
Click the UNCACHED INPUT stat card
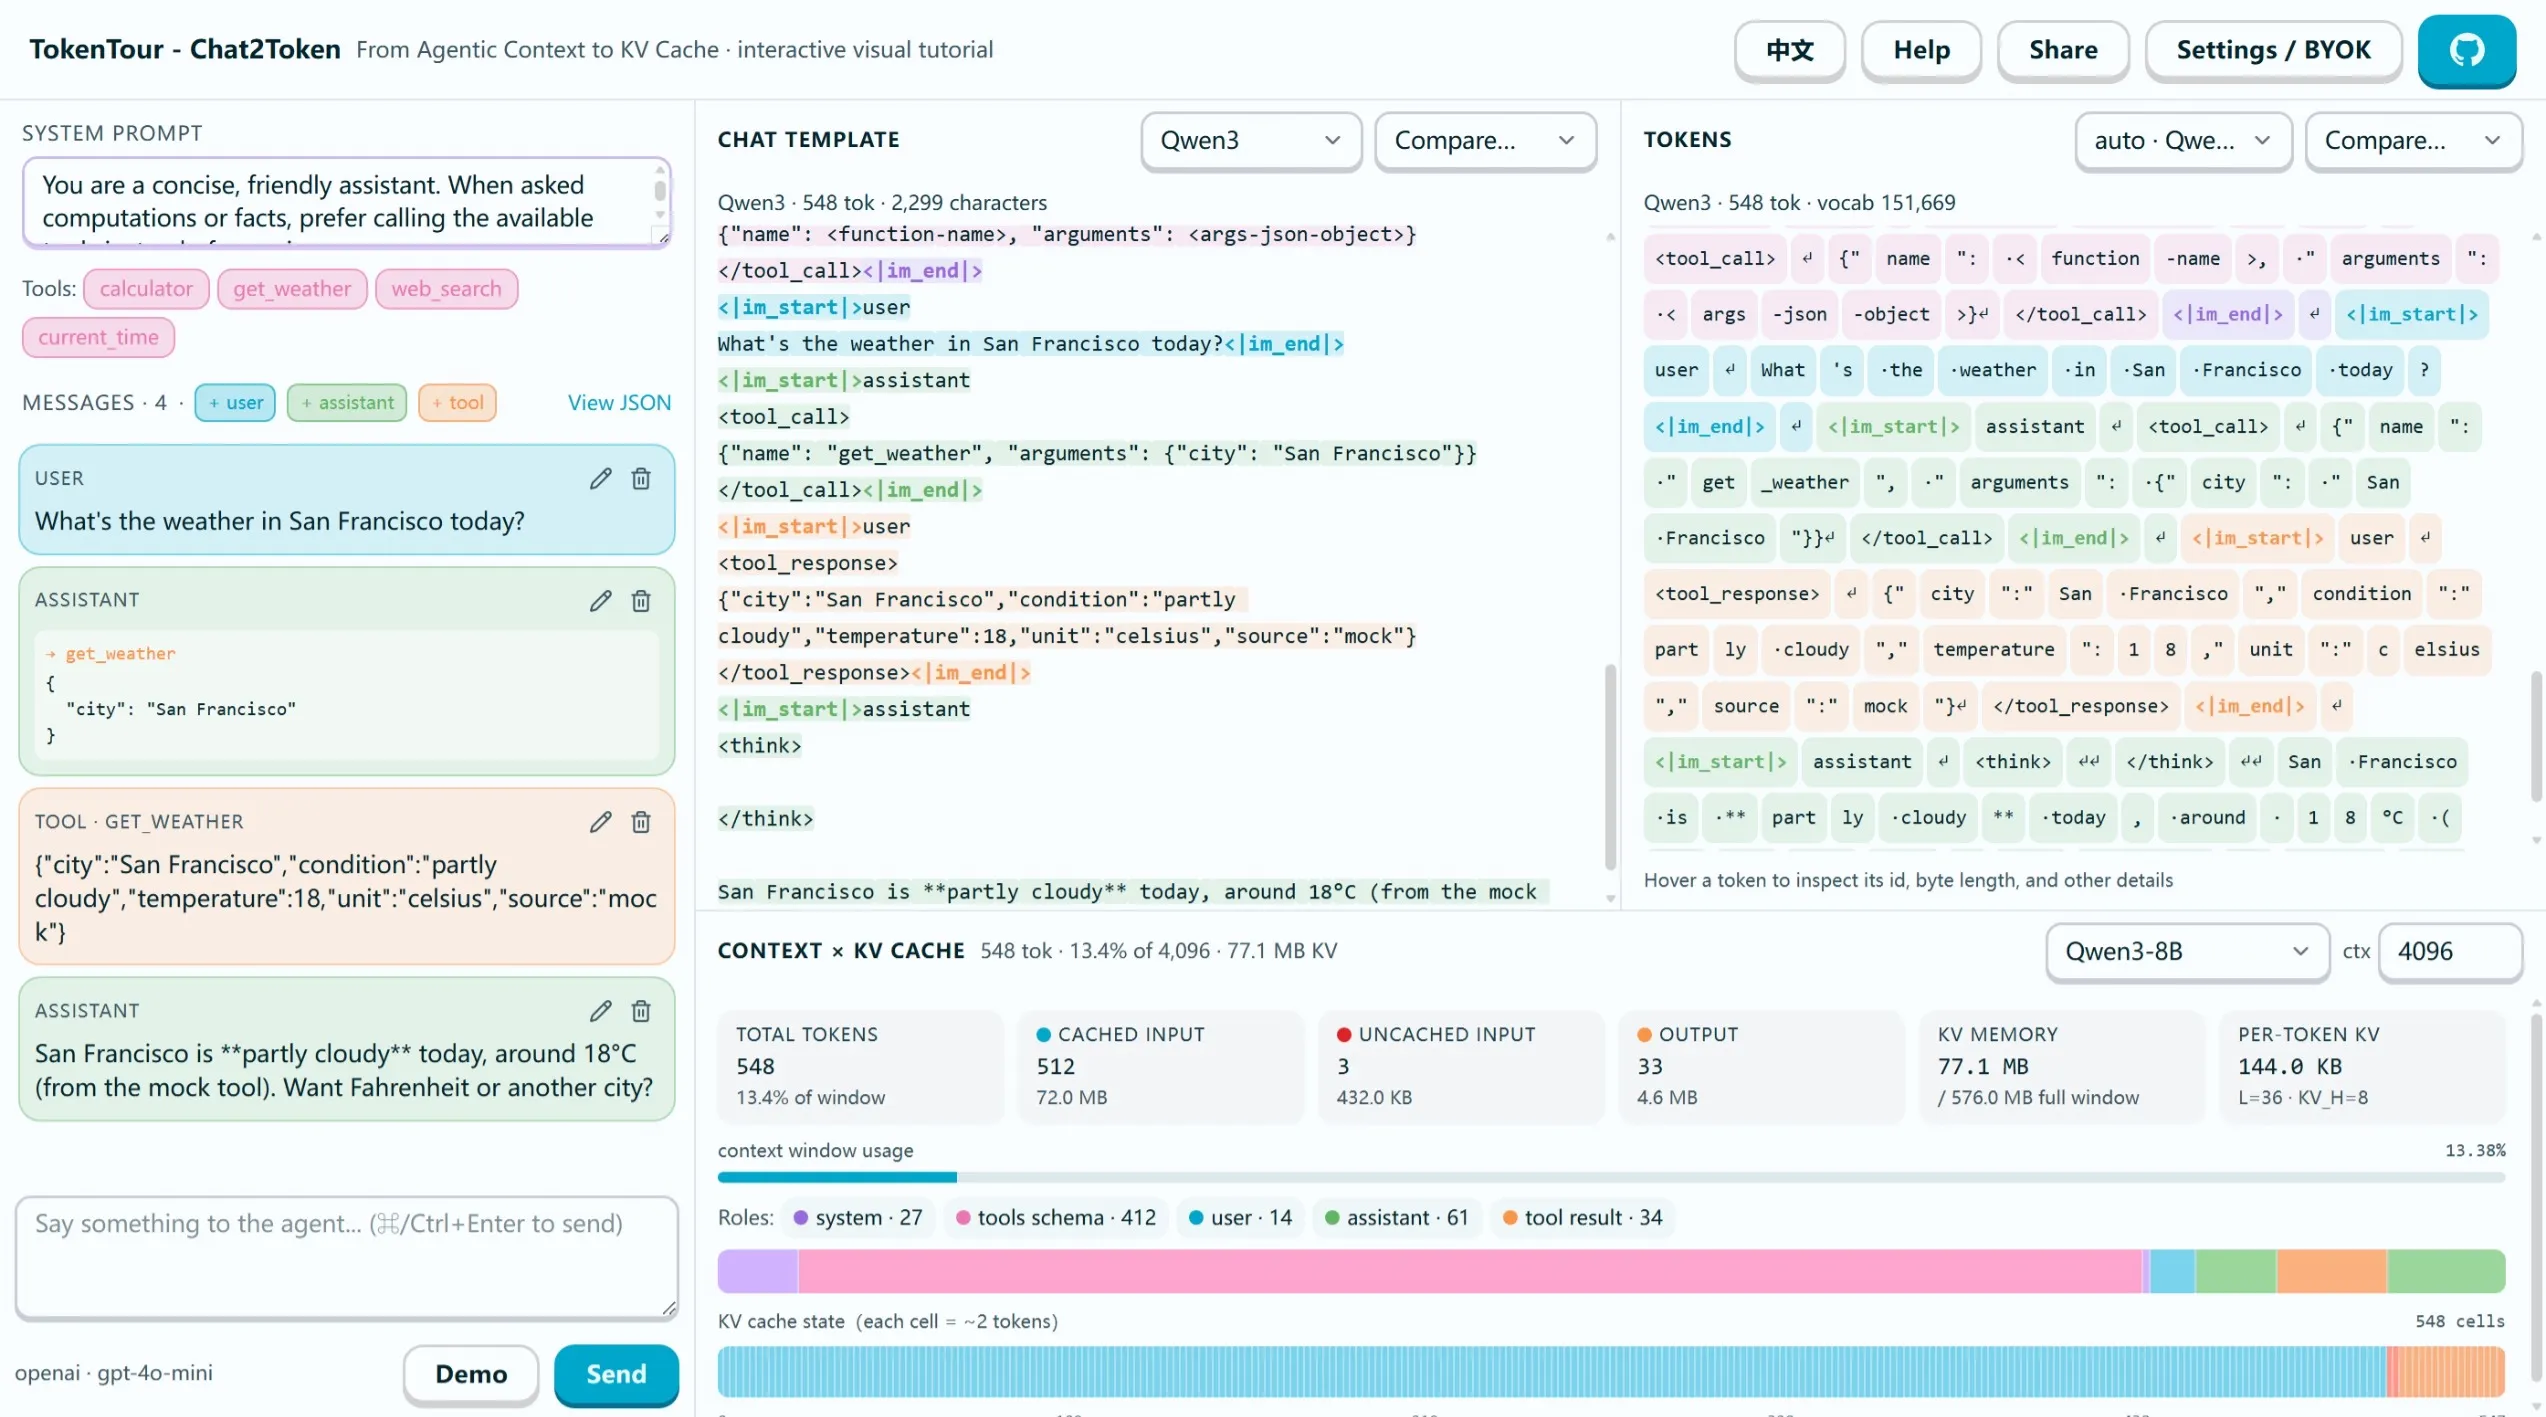point(1460,1066)
